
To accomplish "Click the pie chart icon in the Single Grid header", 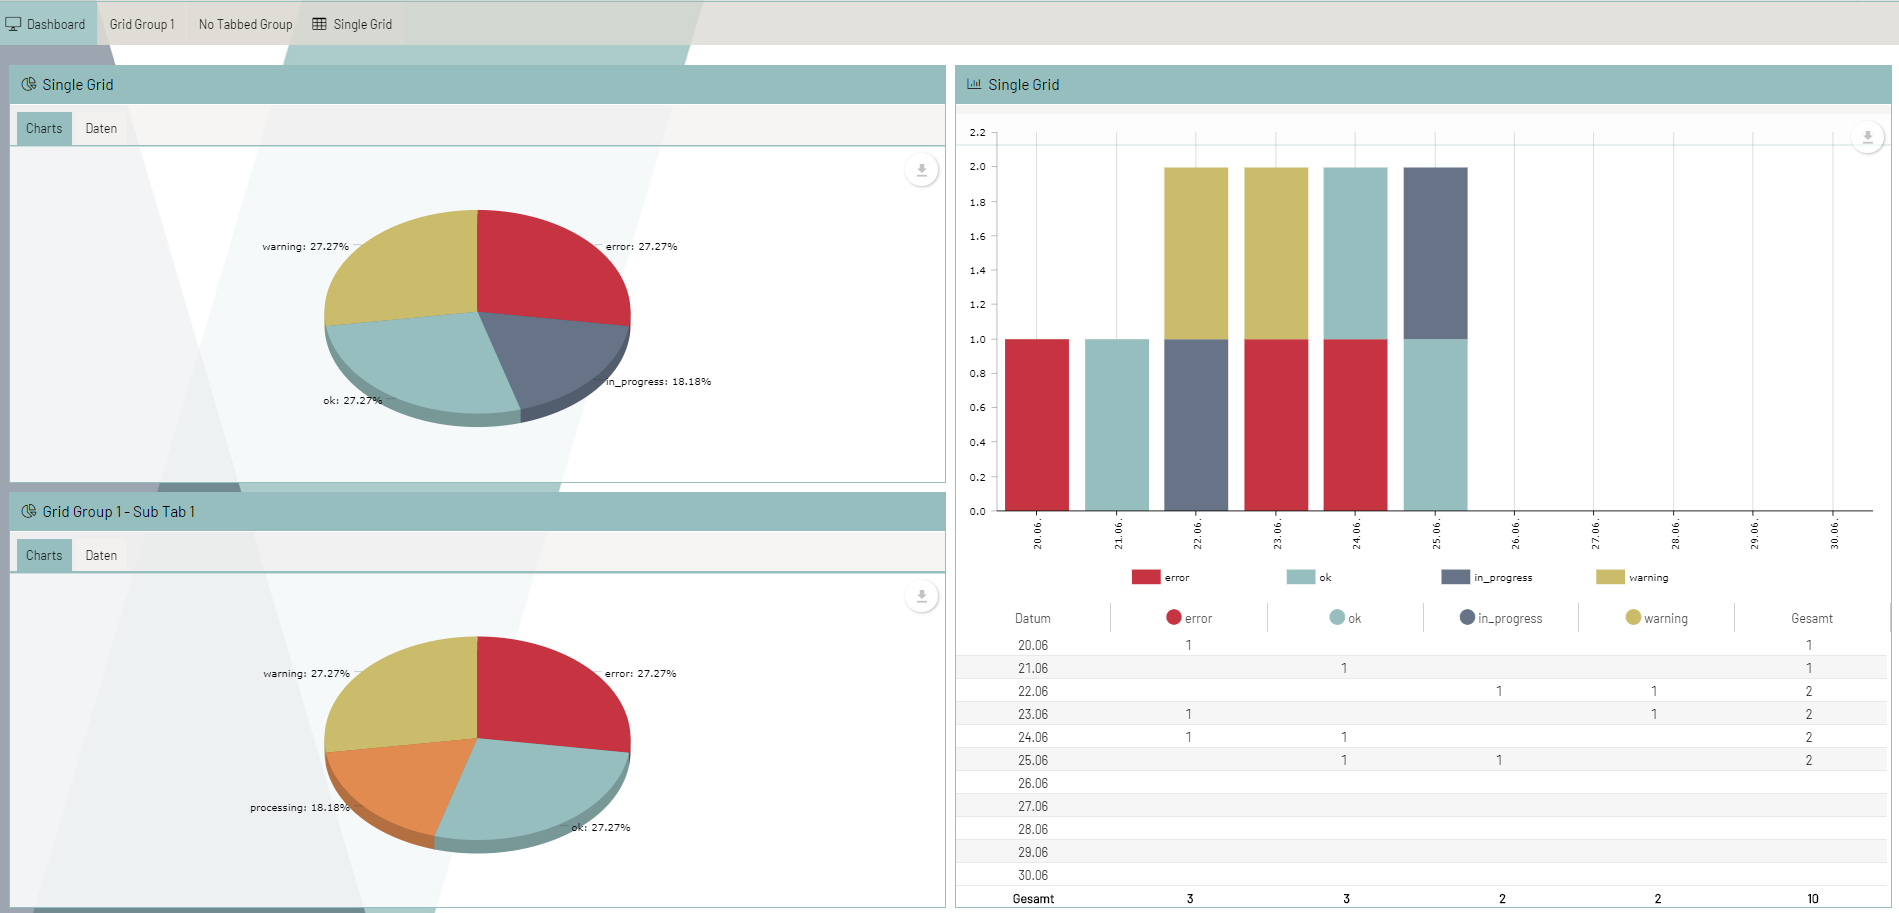I will pyautogui.click(x=28, y=84).
